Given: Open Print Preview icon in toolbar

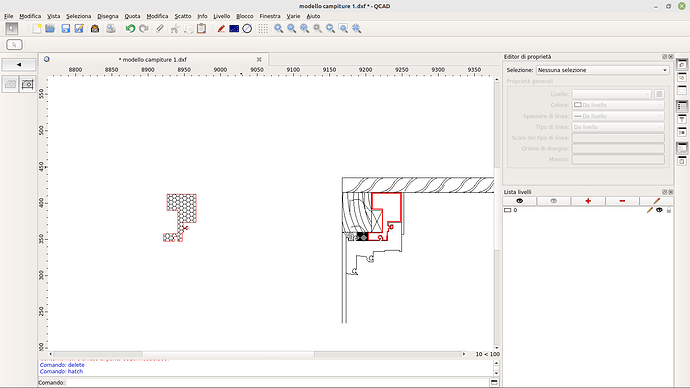Looking at the screenshot, I should 110,29.
